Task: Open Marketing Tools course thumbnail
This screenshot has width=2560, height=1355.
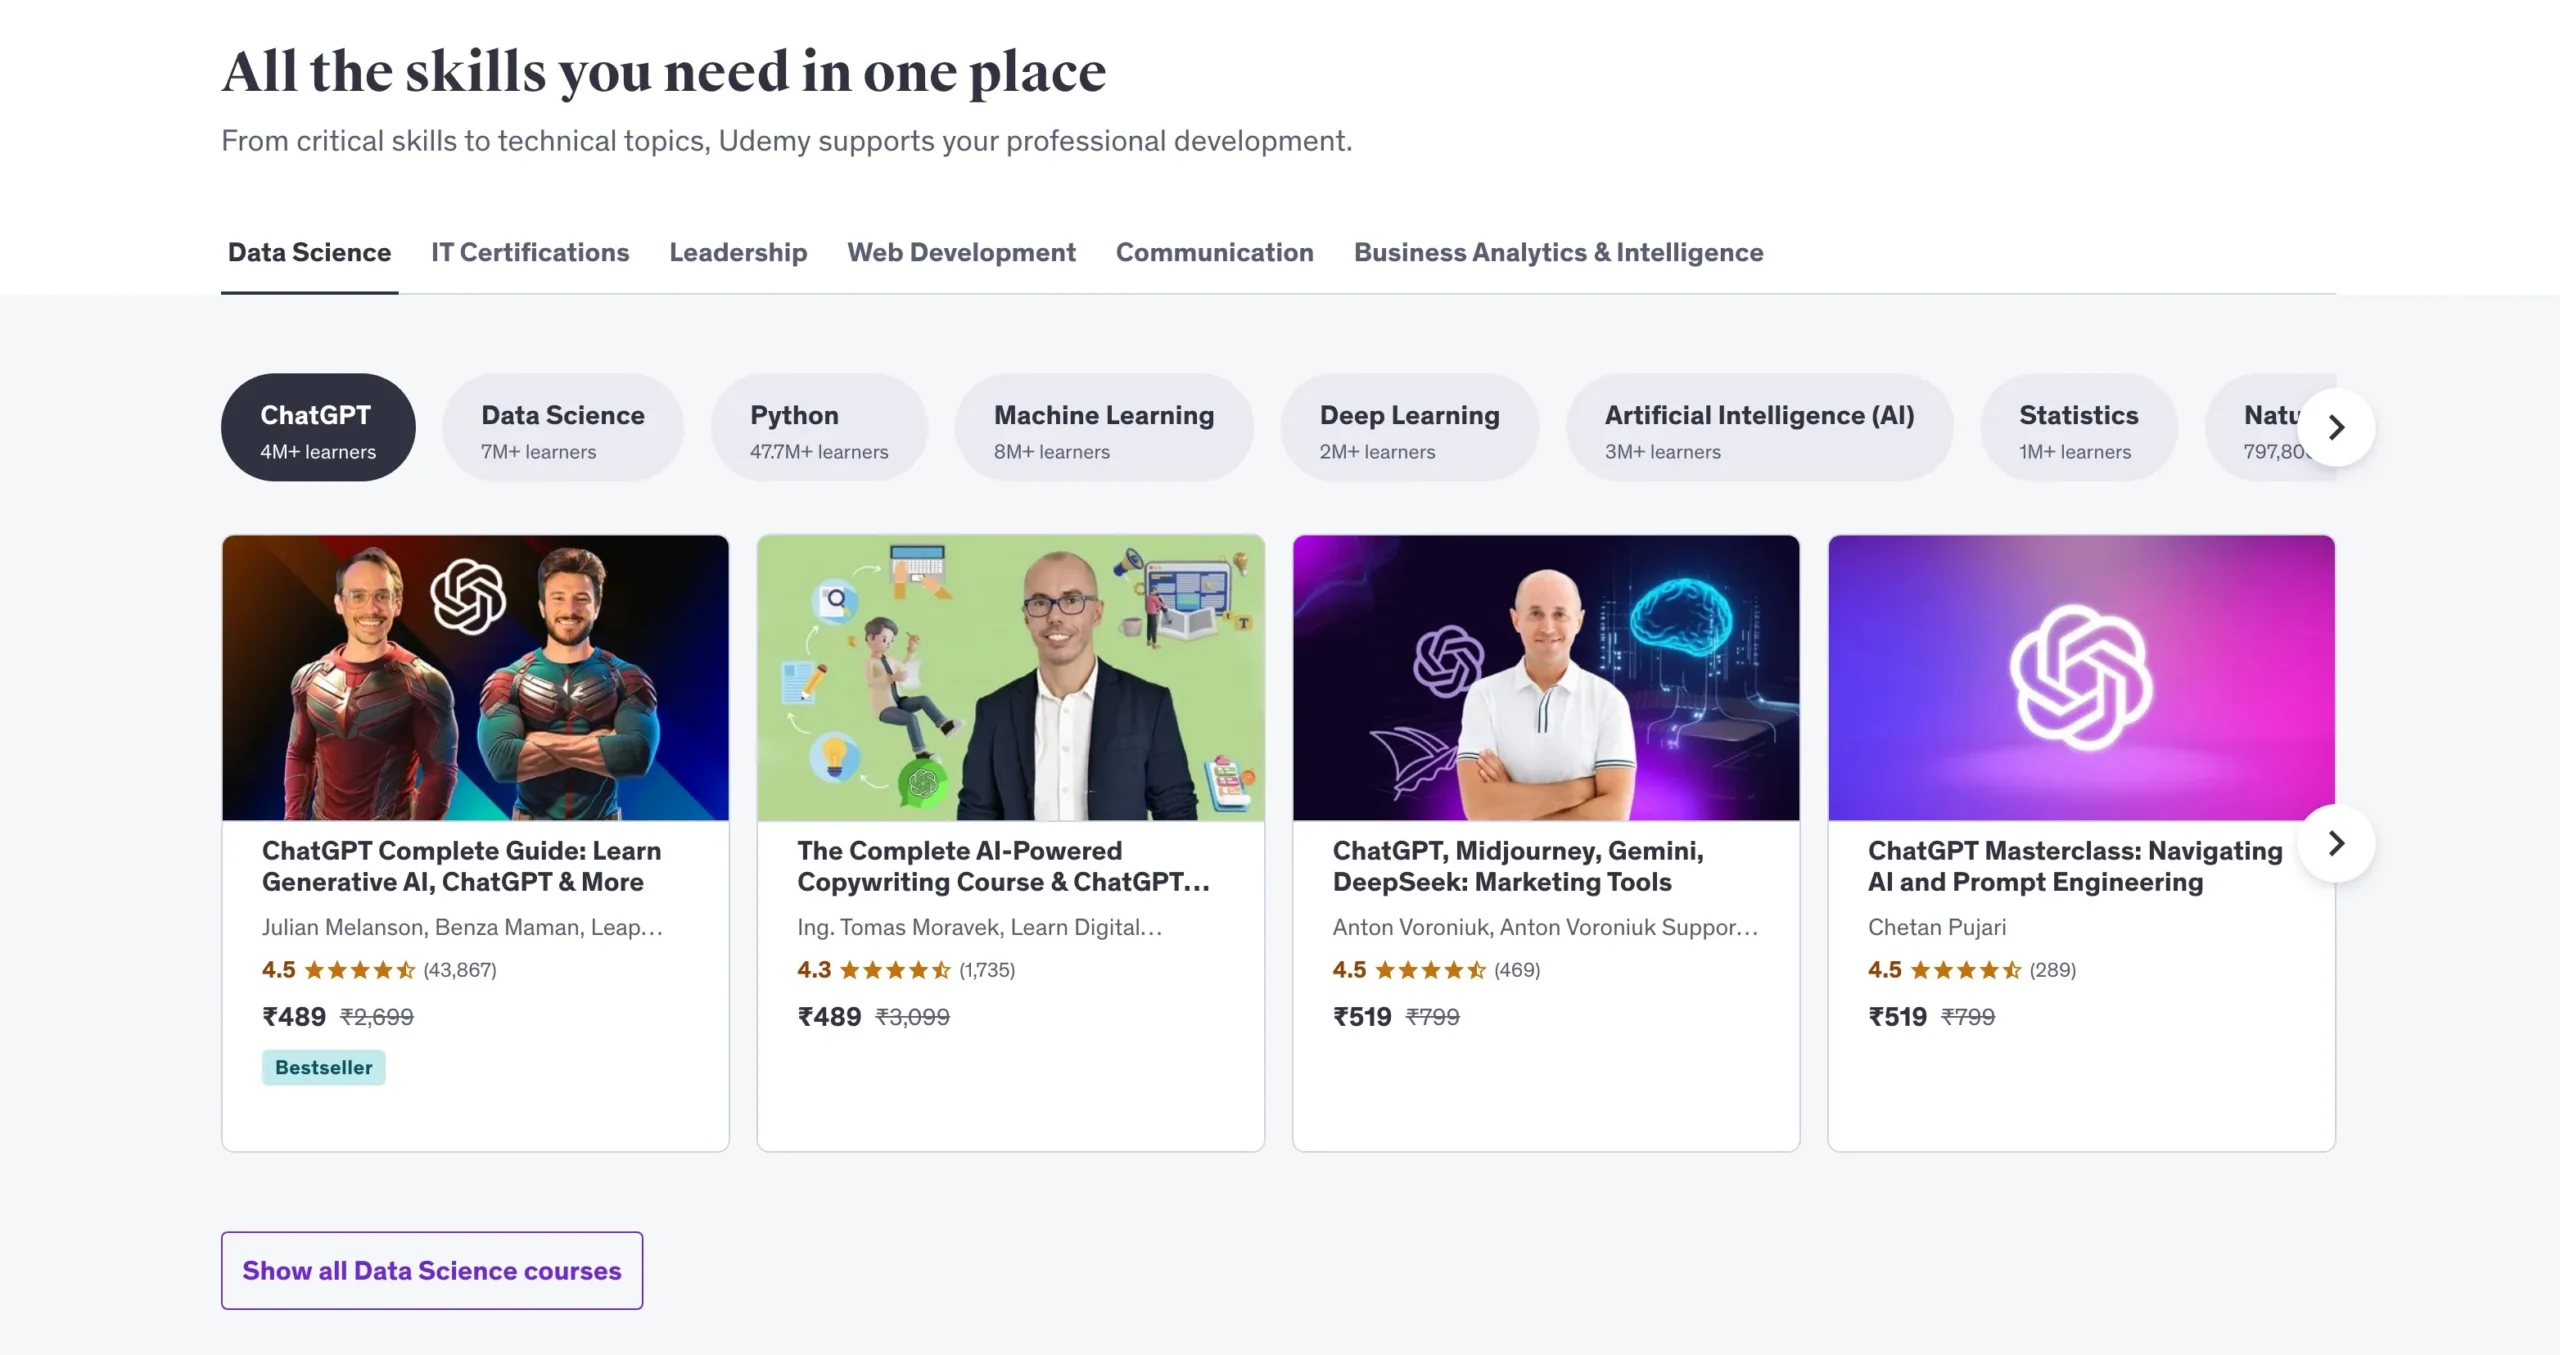Action: (1546, 678)
